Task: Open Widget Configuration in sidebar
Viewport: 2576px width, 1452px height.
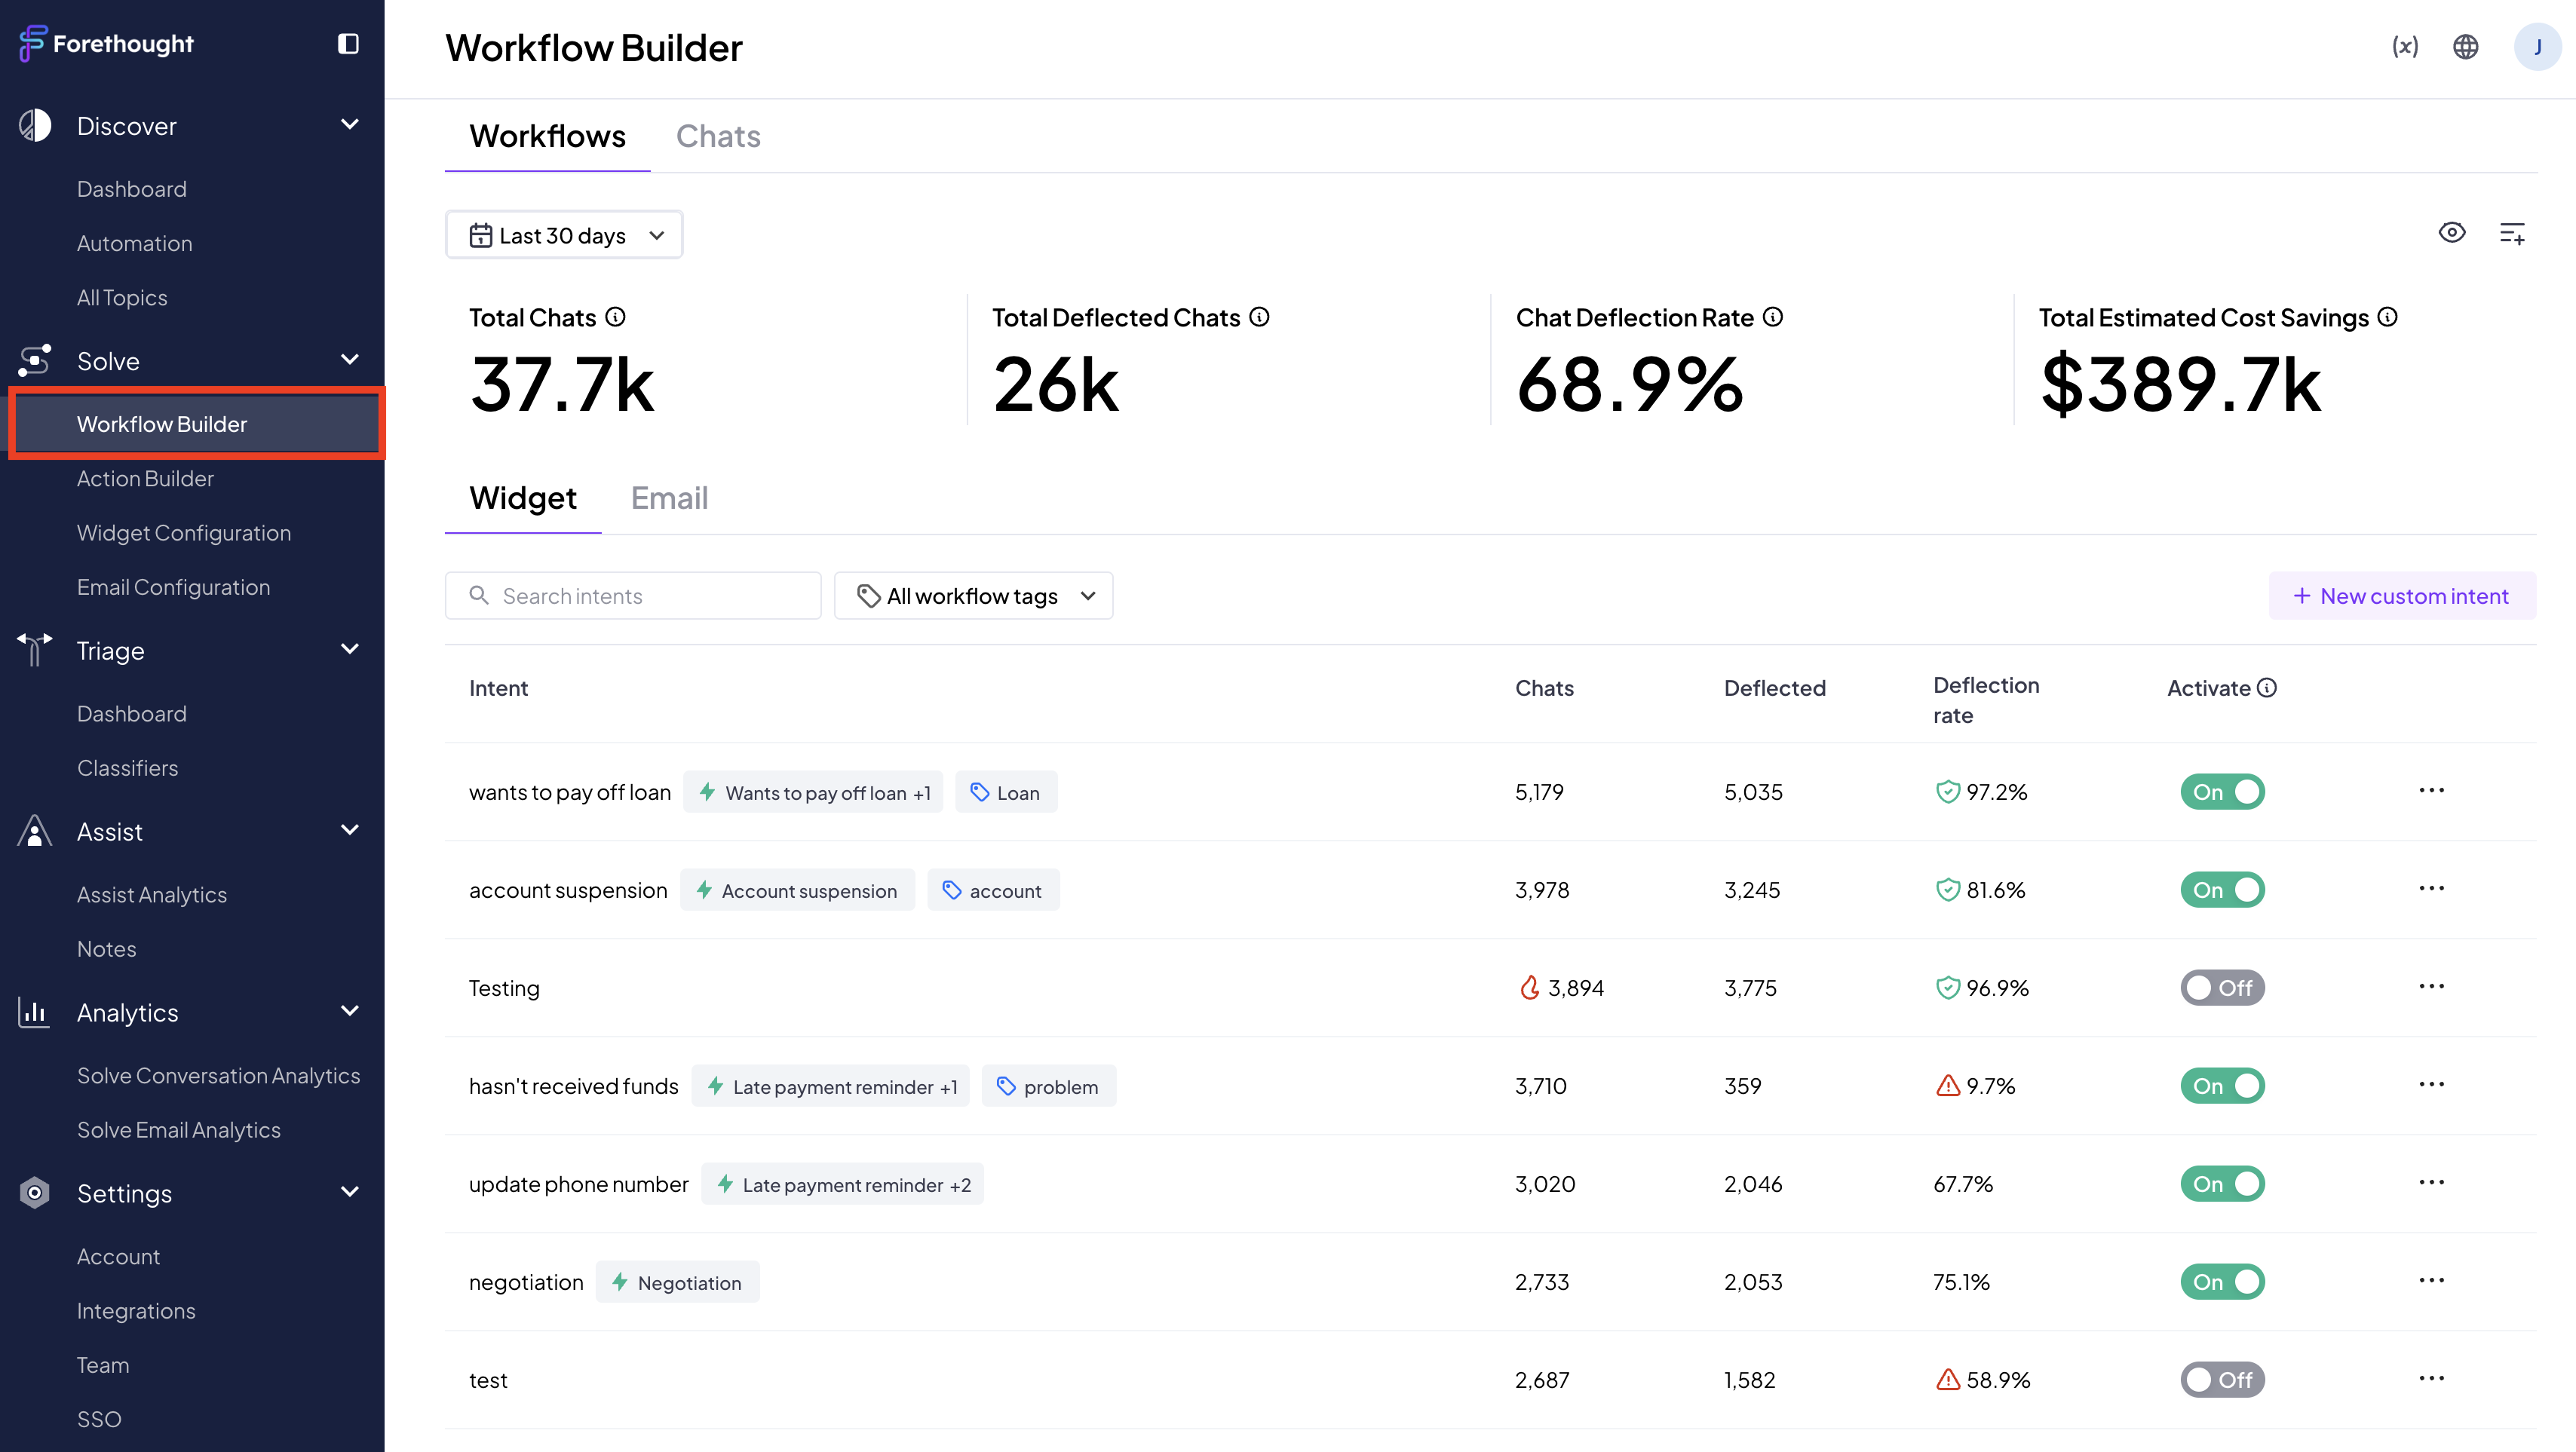Action: point(184,533)
